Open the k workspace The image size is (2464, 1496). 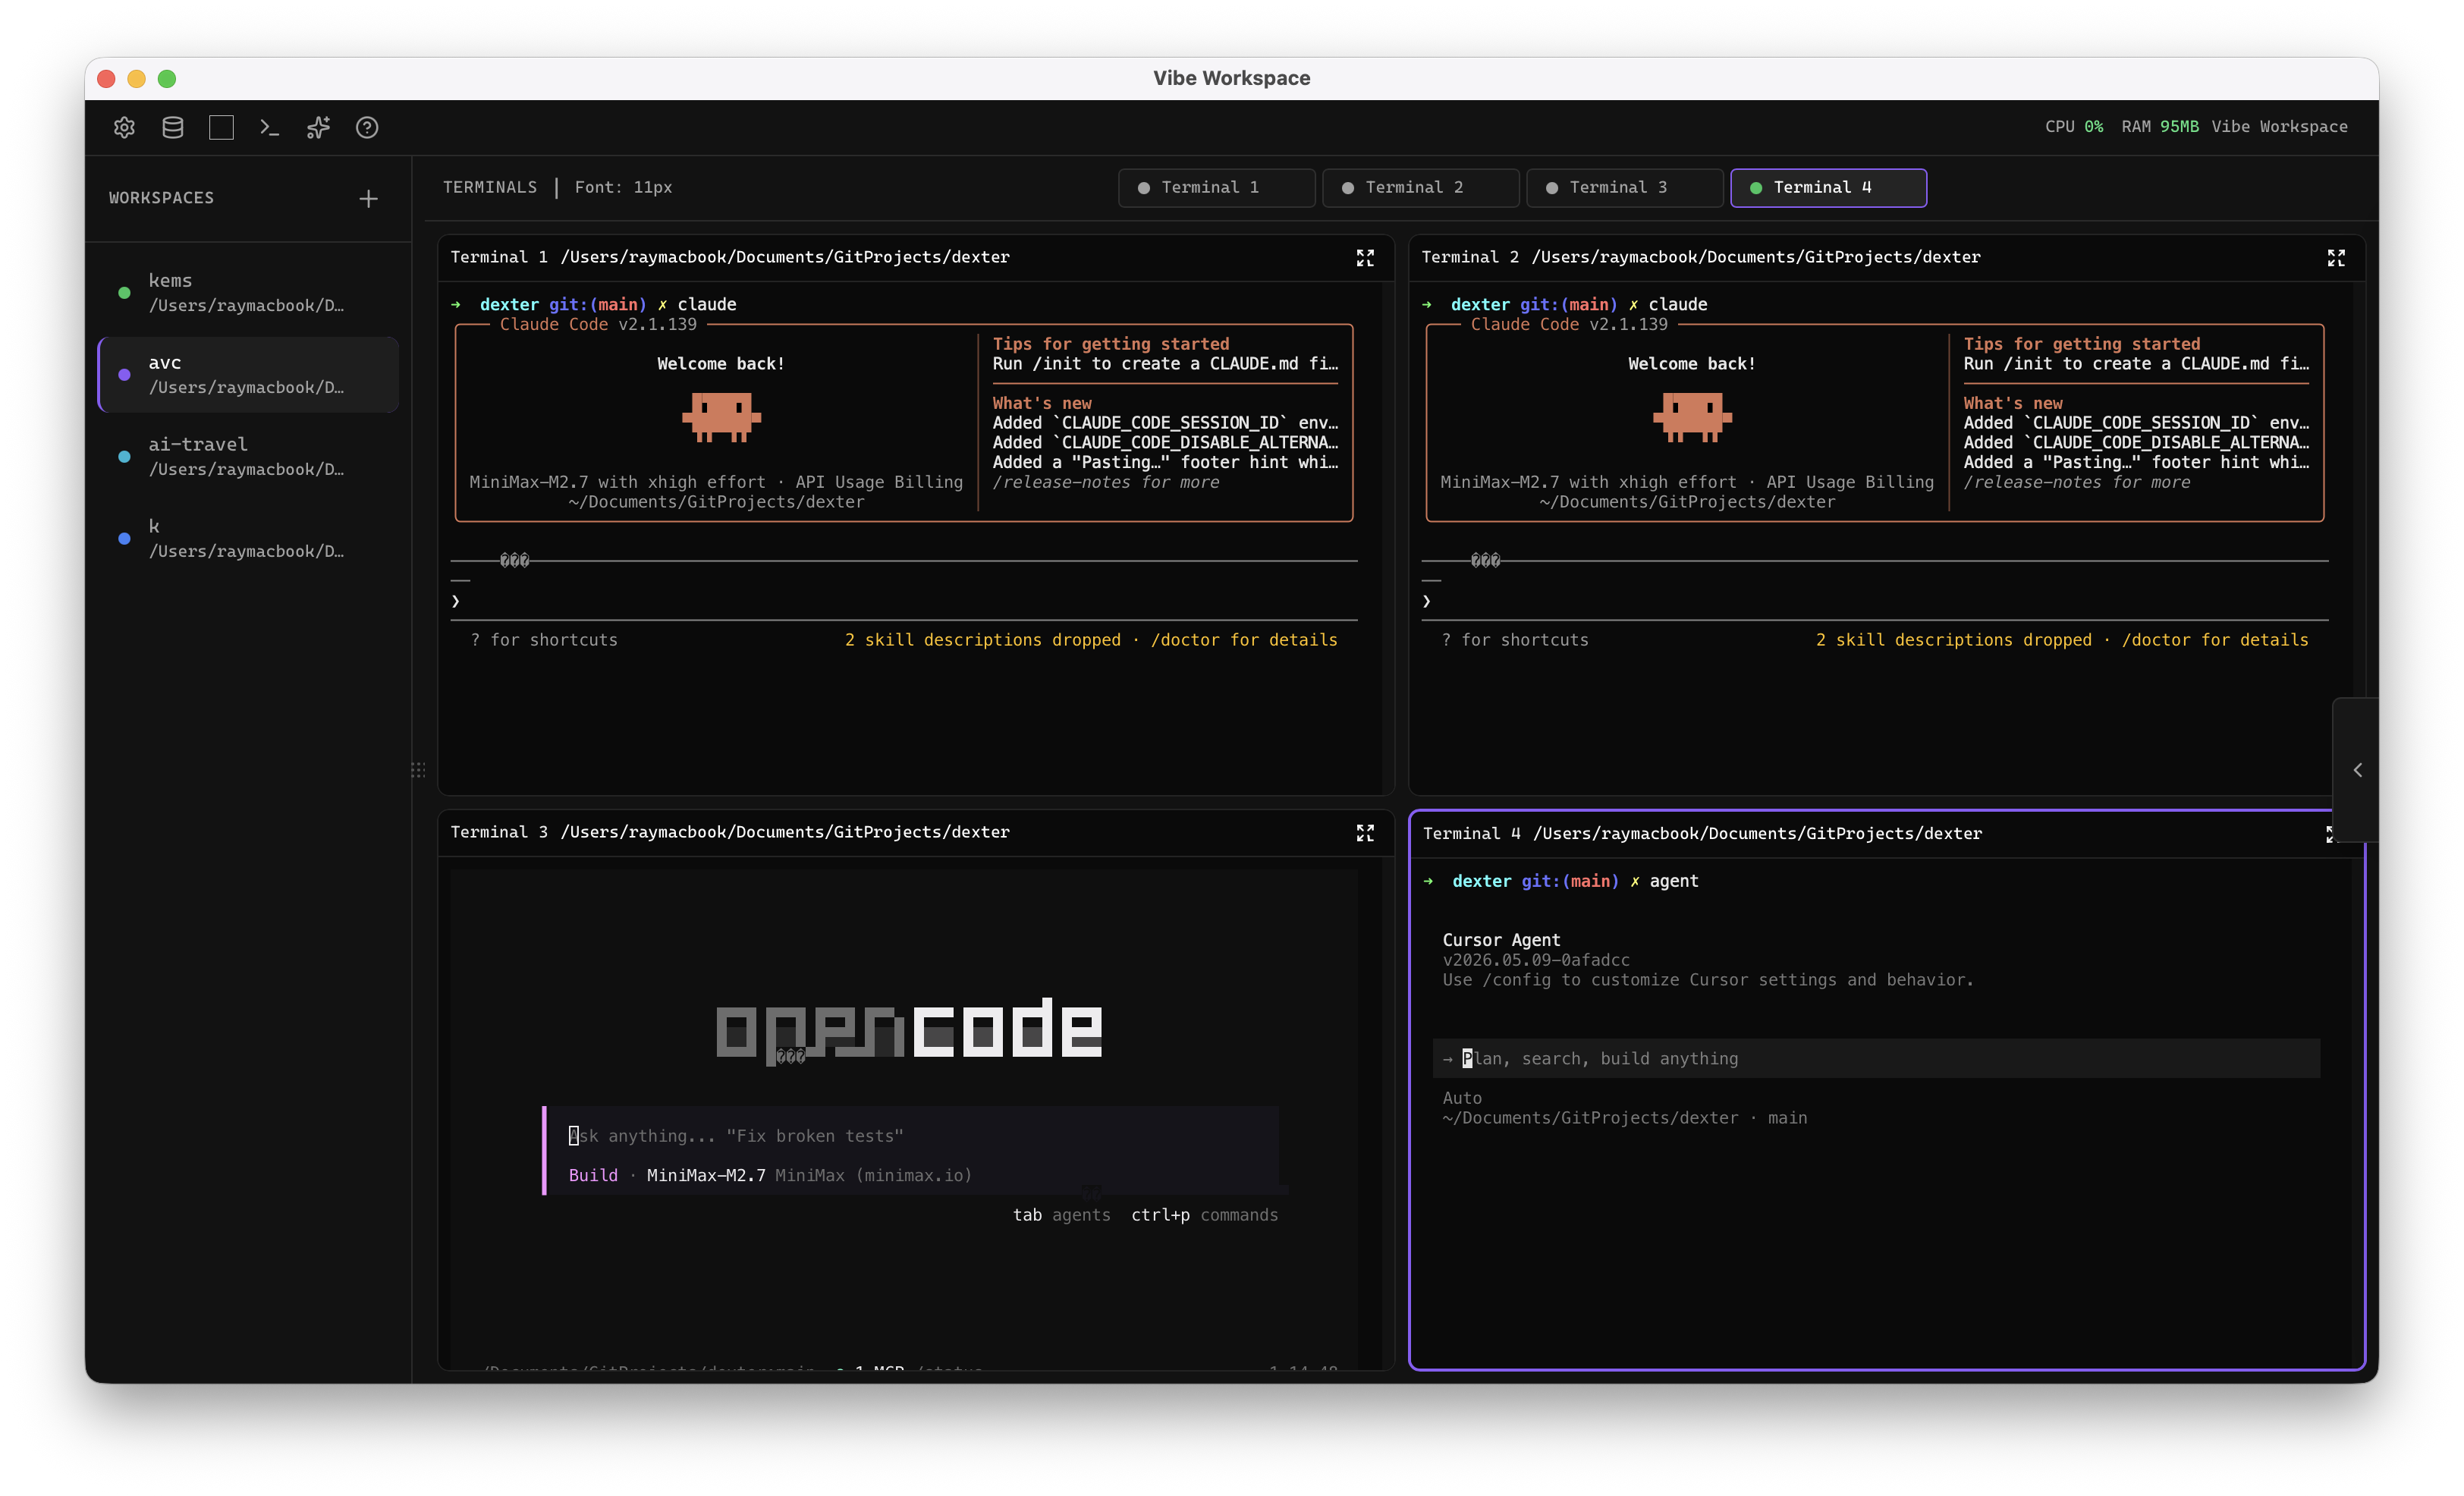point(248,538)
